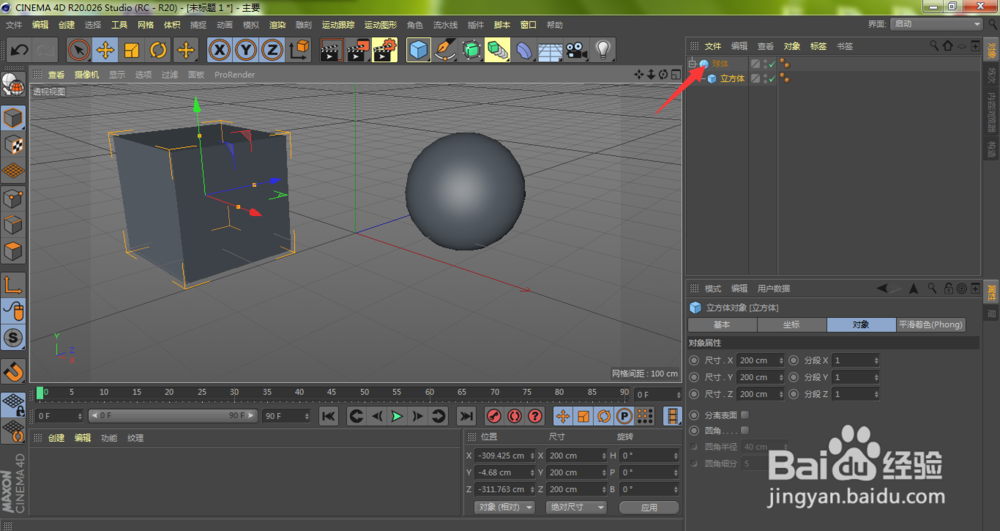The height and width of the screenshot is (531, 1000).
Task: Open the Object Manager 标签 menu
Action: click(818, 46)
